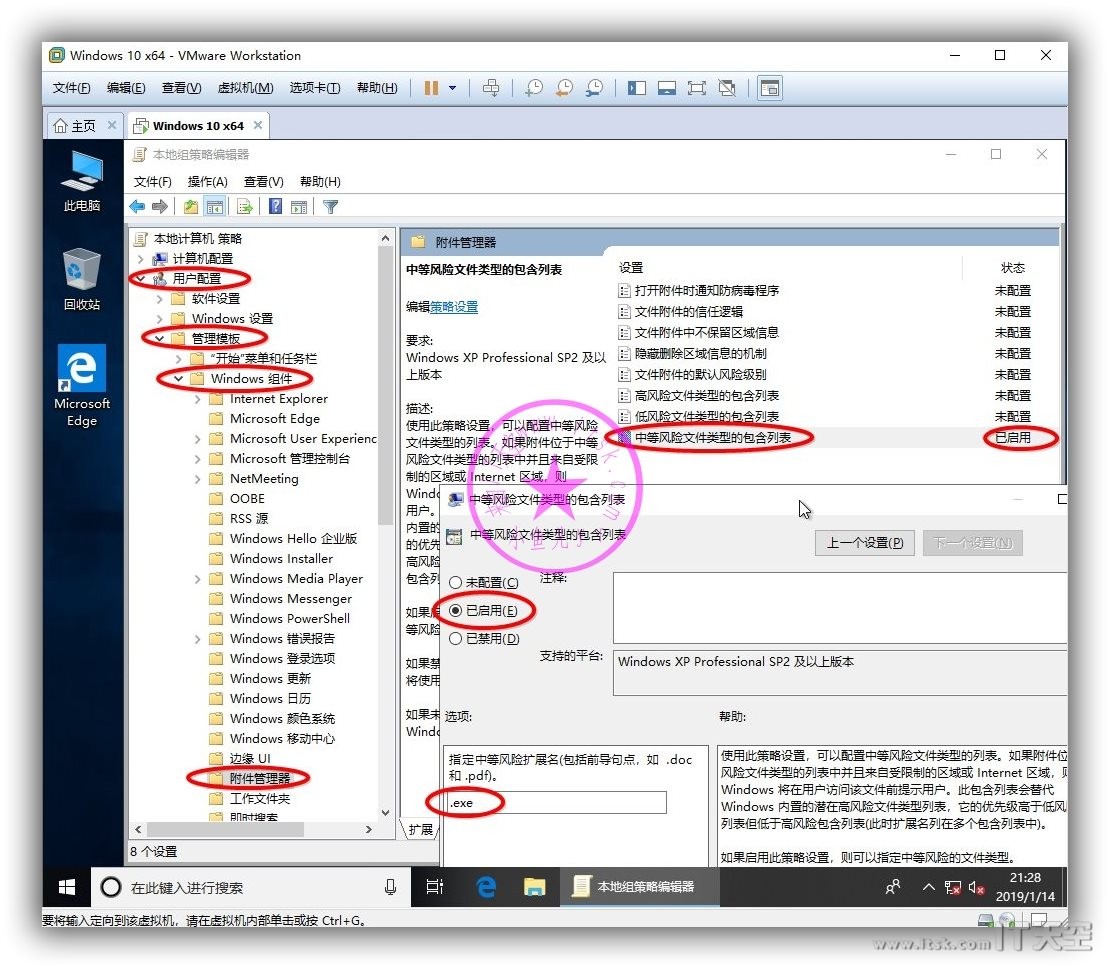Click the filter funnel toolbar icon
The height and width of the screenshot is (969, 1110).
[x=331, y=207]
